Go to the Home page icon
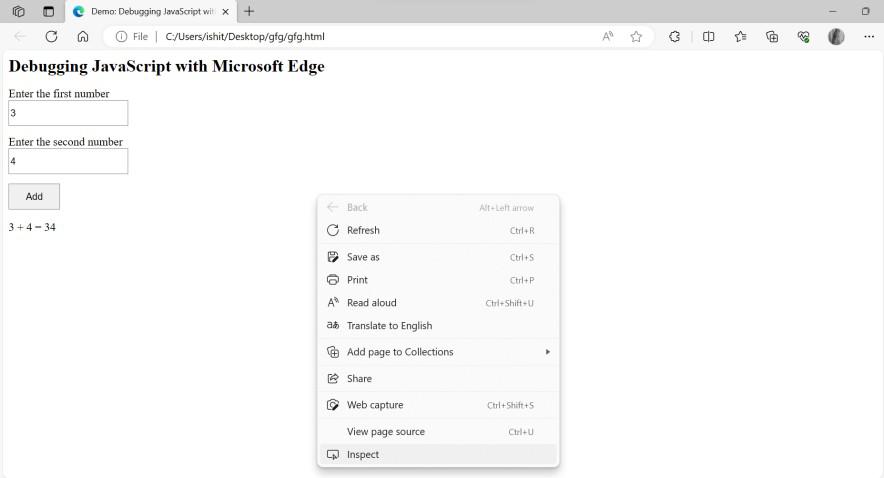 click(82, 36)
